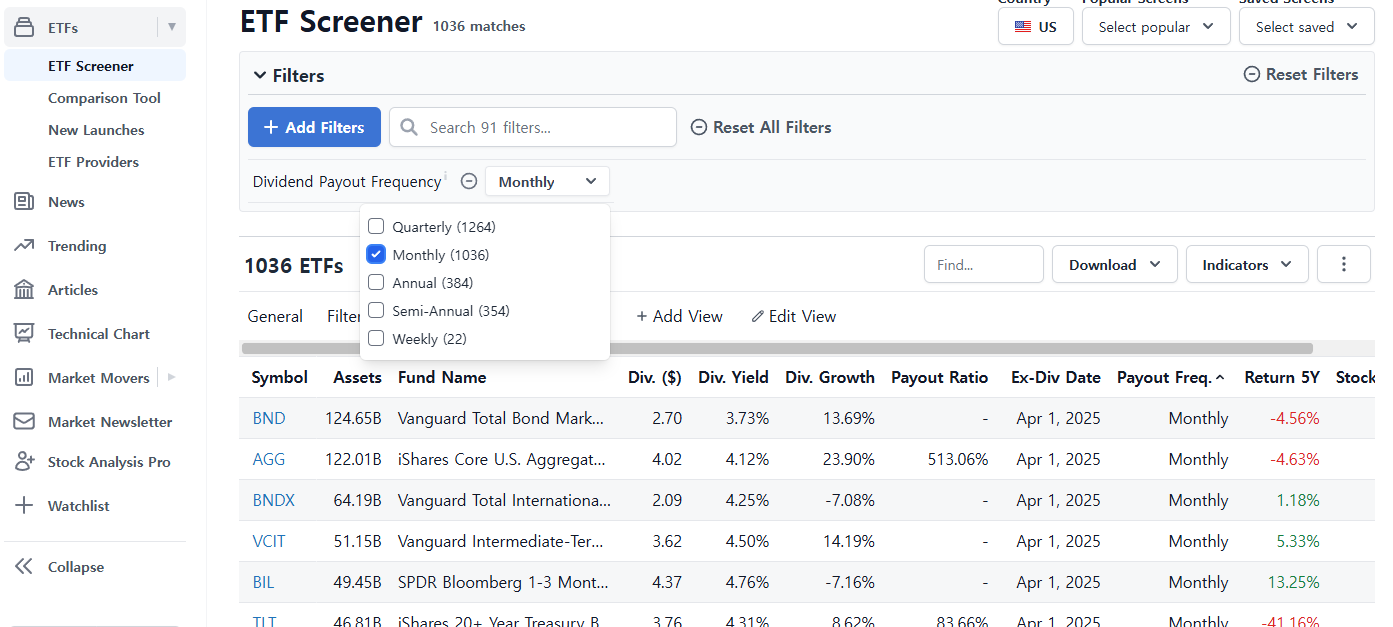Click the Edit View button

(794, 316)
